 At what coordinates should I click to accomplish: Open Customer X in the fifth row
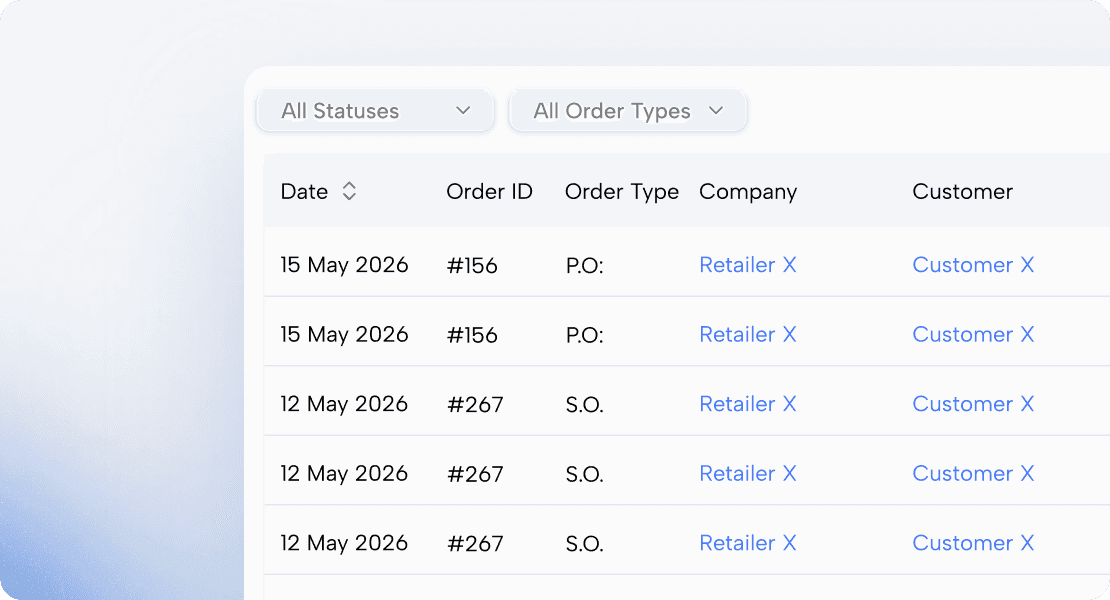coord(972,543)
